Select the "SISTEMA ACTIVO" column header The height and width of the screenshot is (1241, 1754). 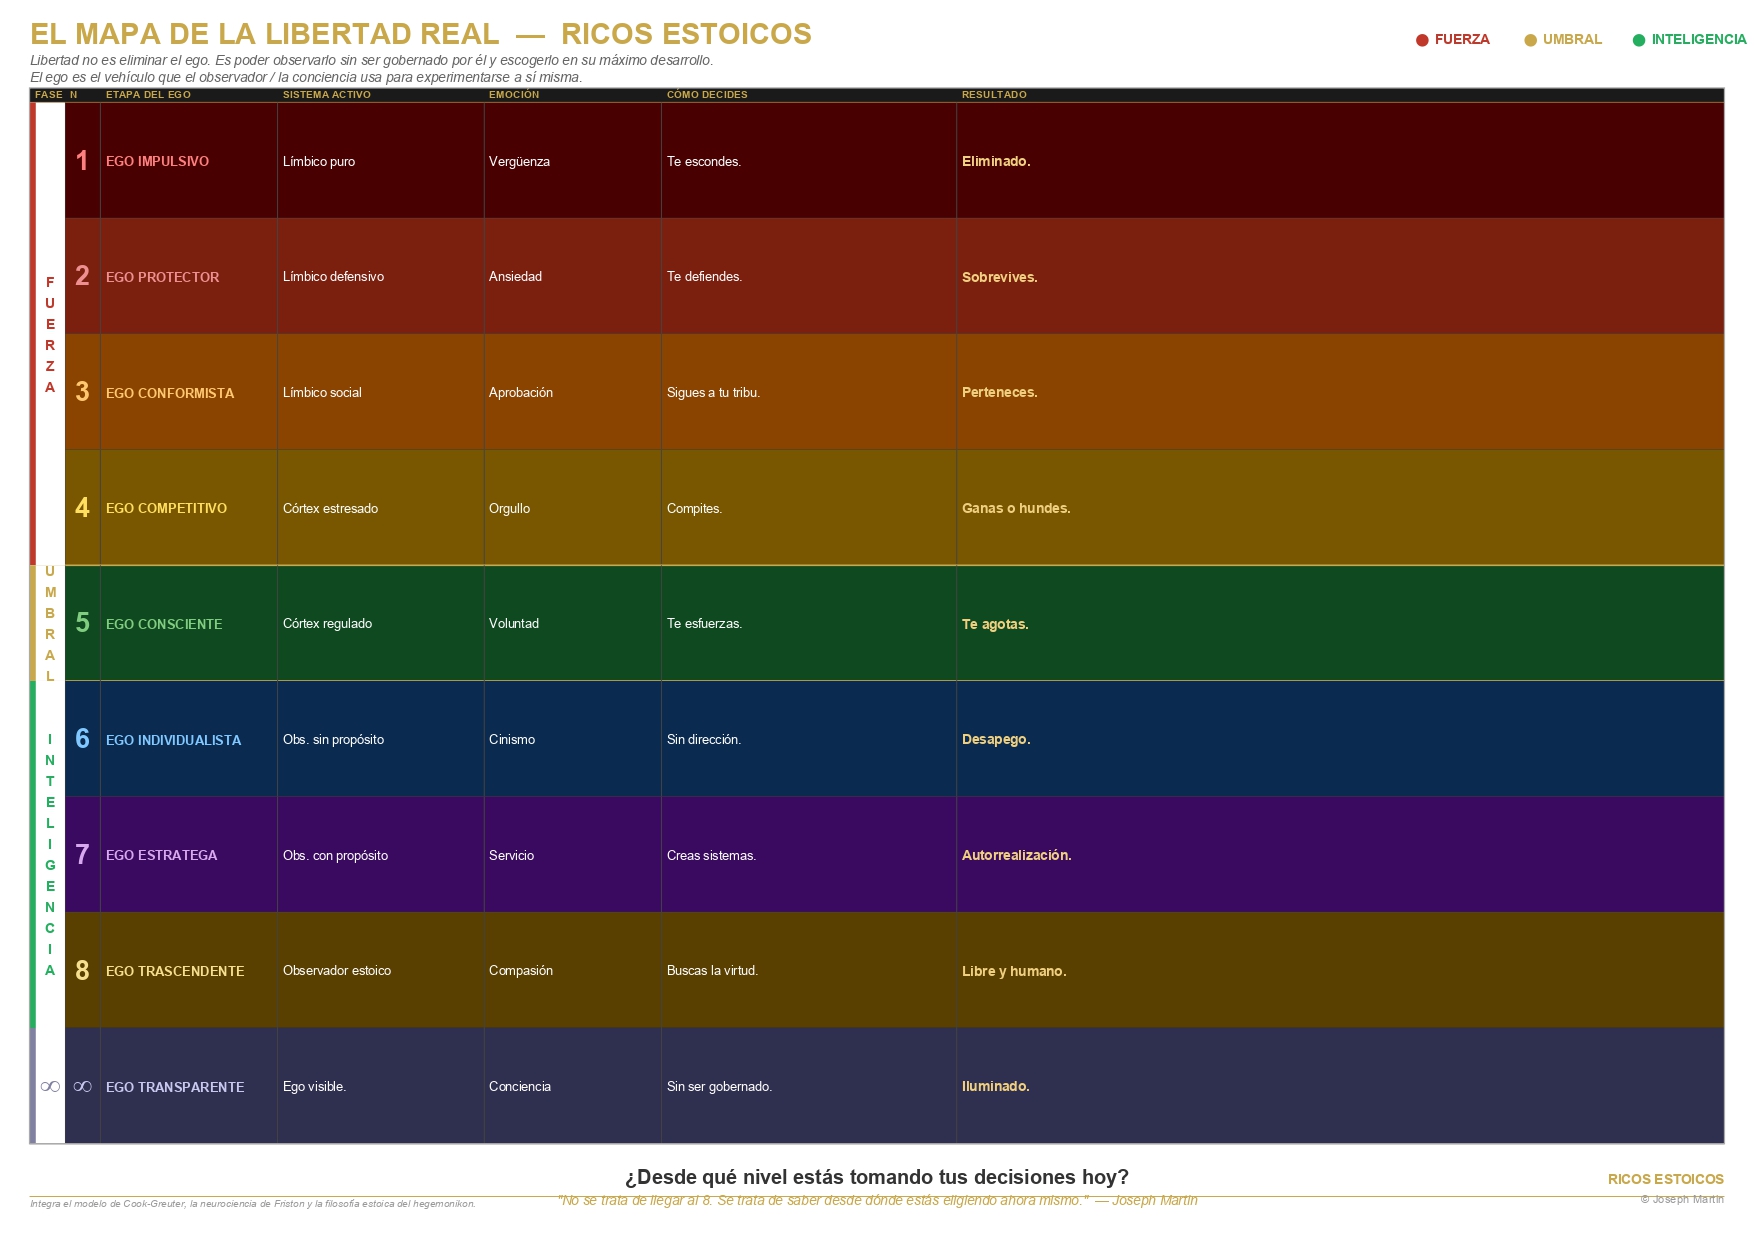tap(327, 95)
